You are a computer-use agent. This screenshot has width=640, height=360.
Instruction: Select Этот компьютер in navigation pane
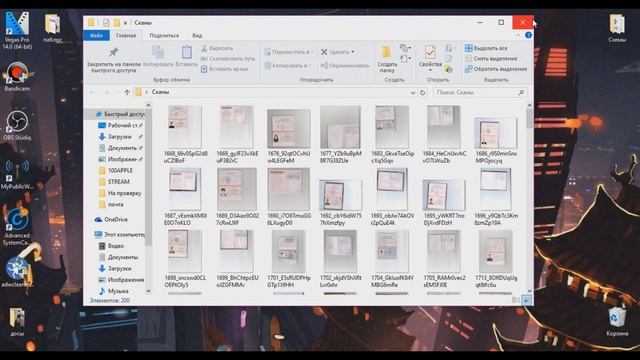pos(120,235)
